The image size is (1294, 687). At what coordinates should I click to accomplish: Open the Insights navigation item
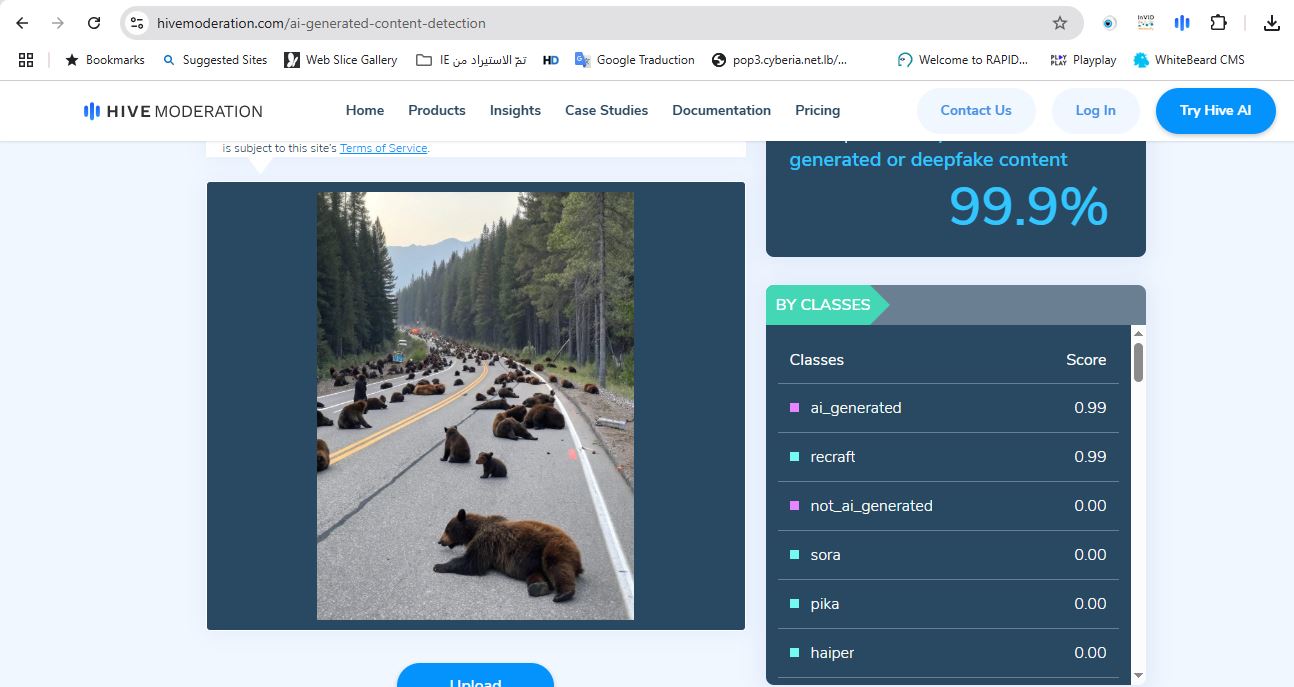(515, 110)
